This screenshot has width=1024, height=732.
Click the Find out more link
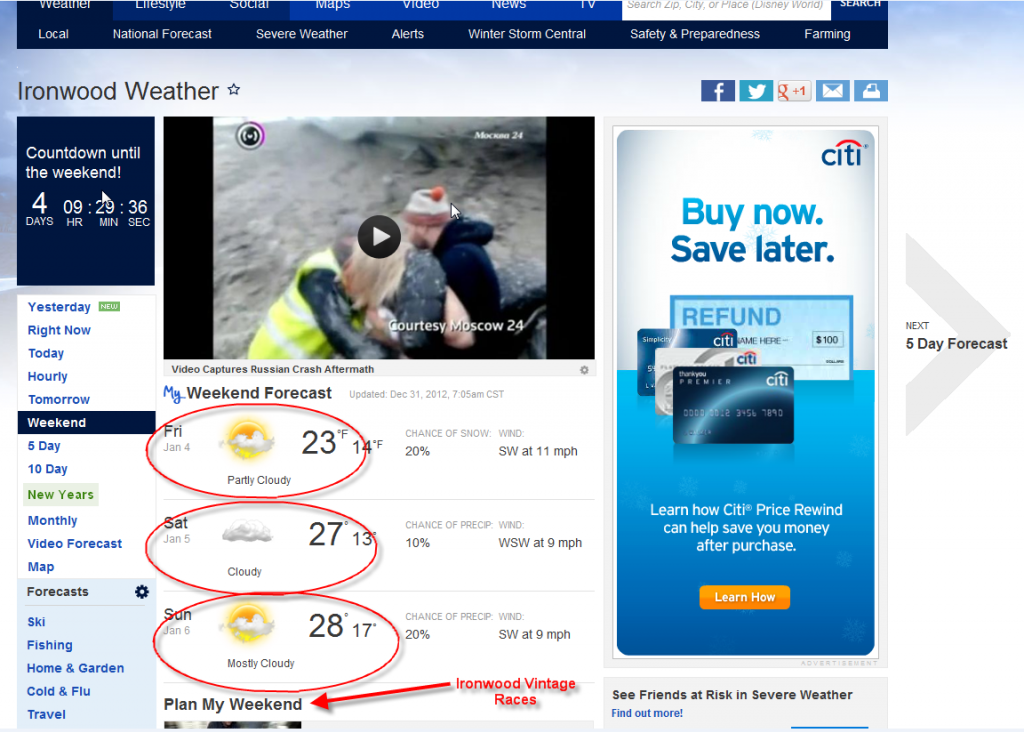click(647, 713)
